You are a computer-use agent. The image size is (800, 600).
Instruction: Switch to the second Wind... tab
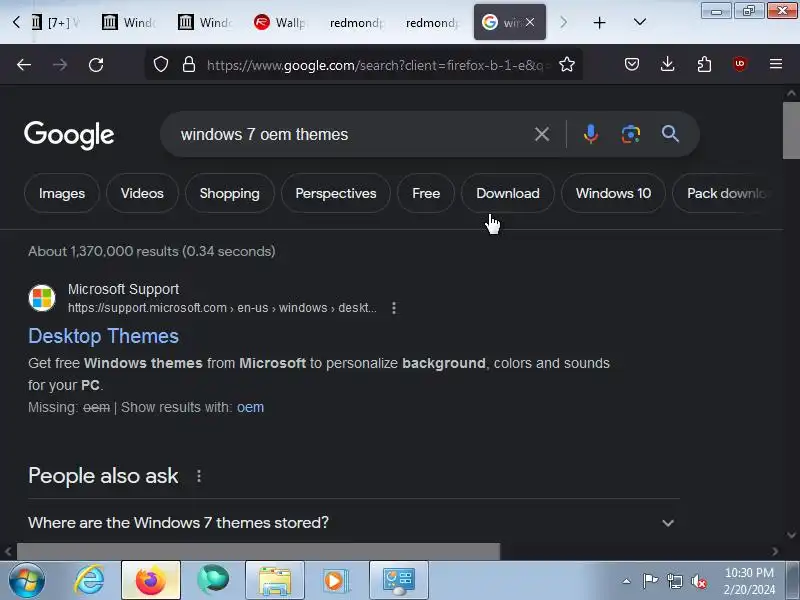click(206, 22)
